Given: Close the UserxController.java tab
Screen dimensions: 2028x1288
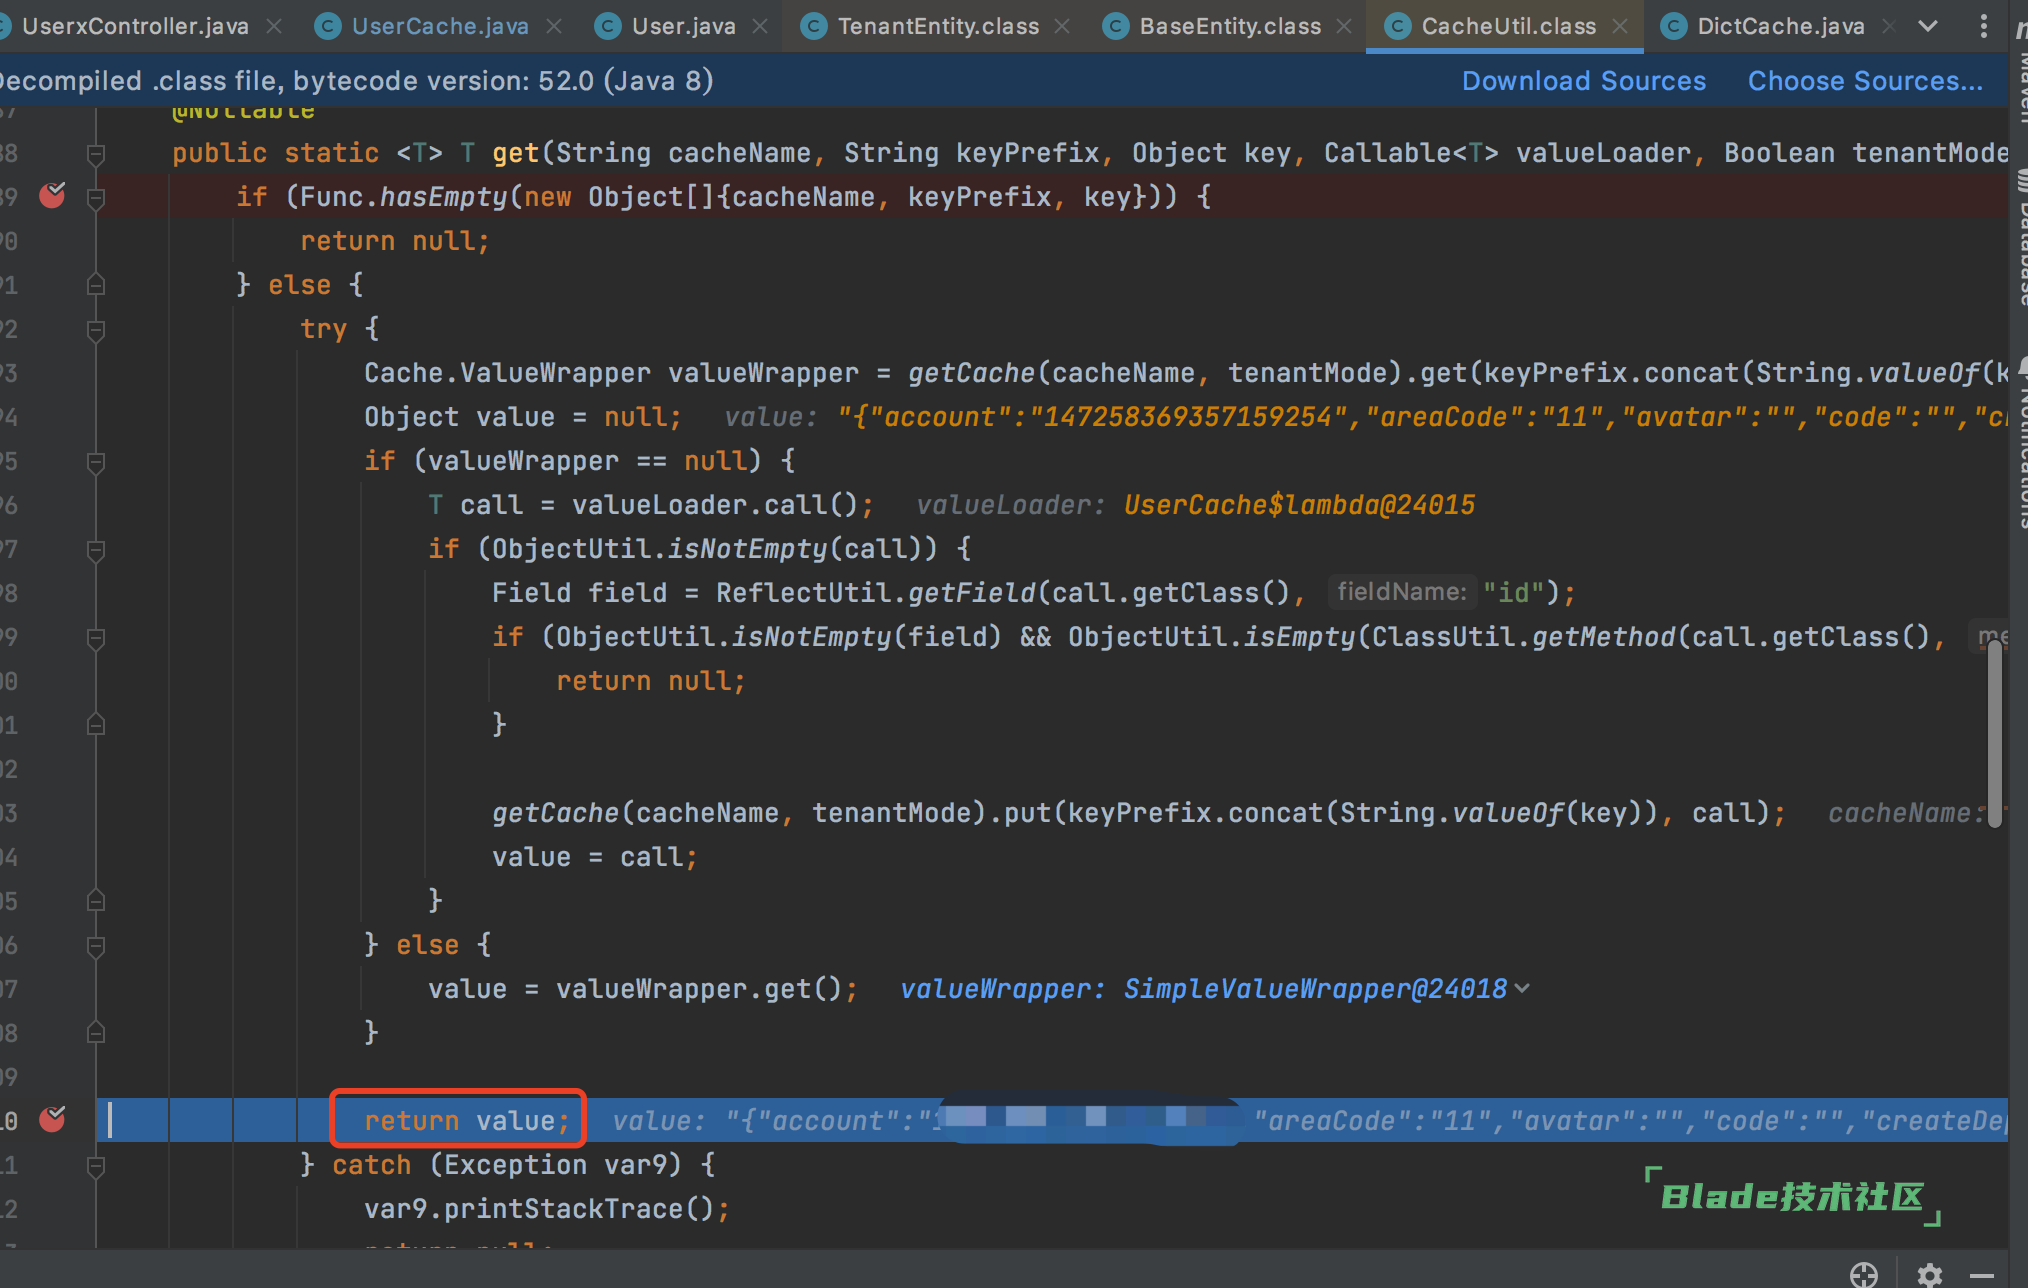Looking at the screenshot, I should [x=274, y=27].
